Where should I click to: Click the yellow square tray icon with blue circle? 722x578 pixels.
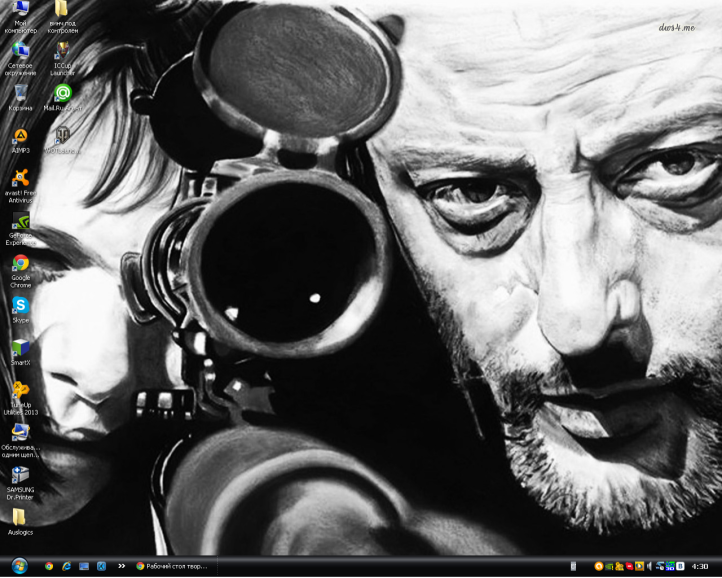pos(640,566)
